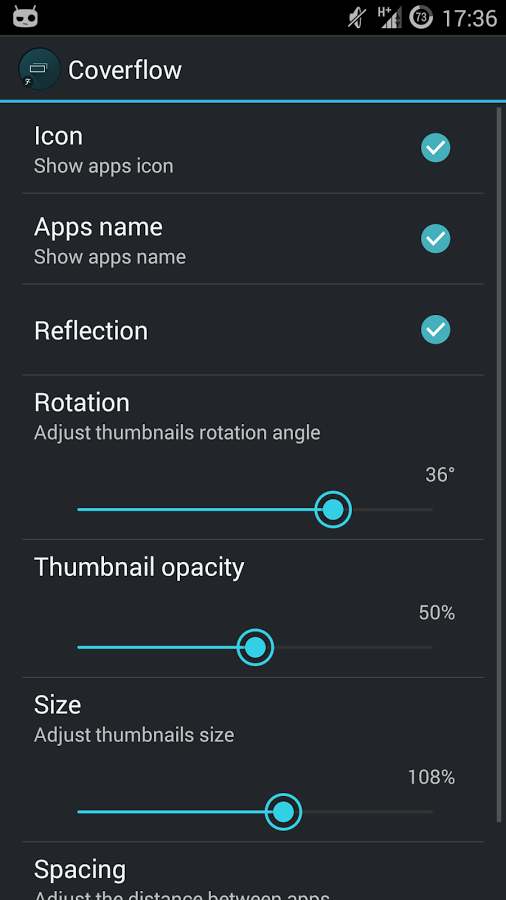Tap the Coverflow app icon in header
The image size is (506, 900).
click(x=40, y=69)
